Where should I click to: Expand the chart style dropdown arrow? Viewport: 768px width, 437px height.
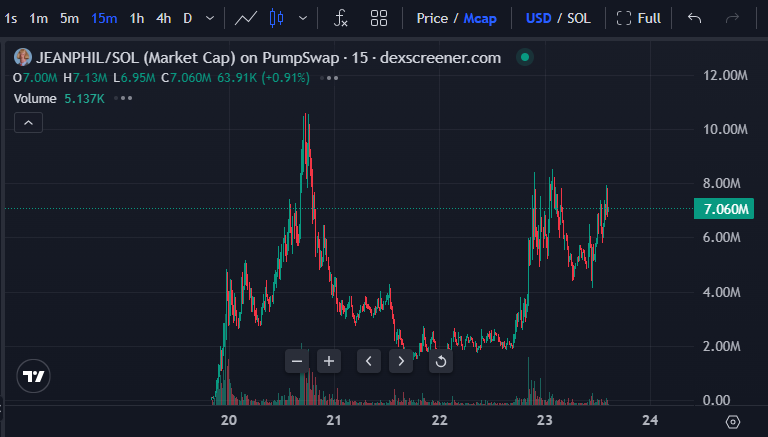click(x=303, y=19)
